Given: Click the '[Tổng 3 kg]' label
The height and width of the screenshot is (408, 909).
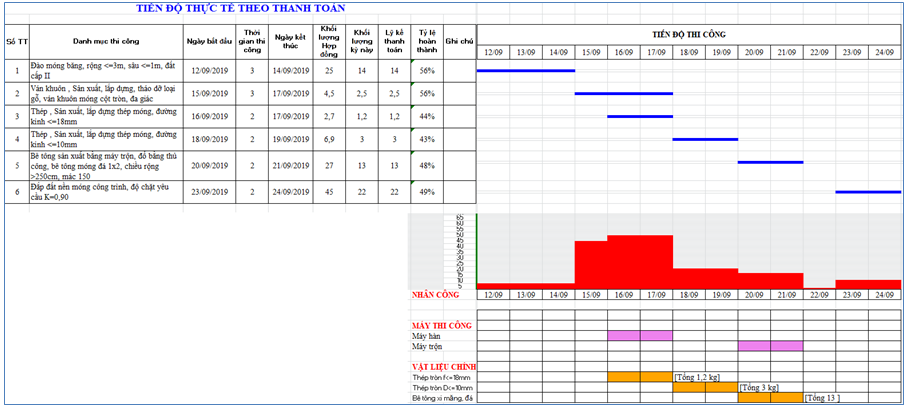Looking at the screenshot, I should [759, 387].
